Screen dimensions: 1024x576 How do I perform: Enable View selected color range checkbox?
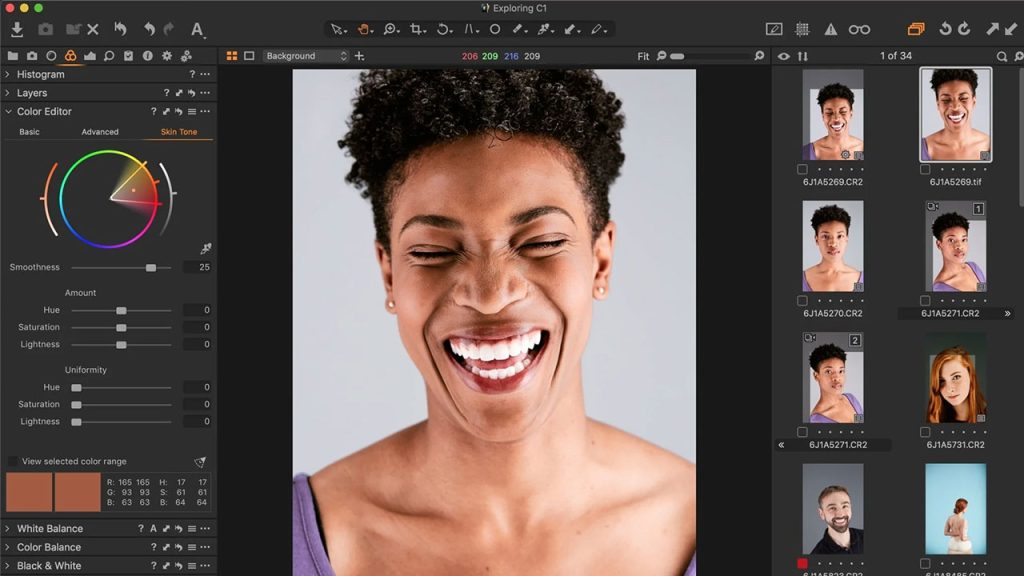pos(13,461)
